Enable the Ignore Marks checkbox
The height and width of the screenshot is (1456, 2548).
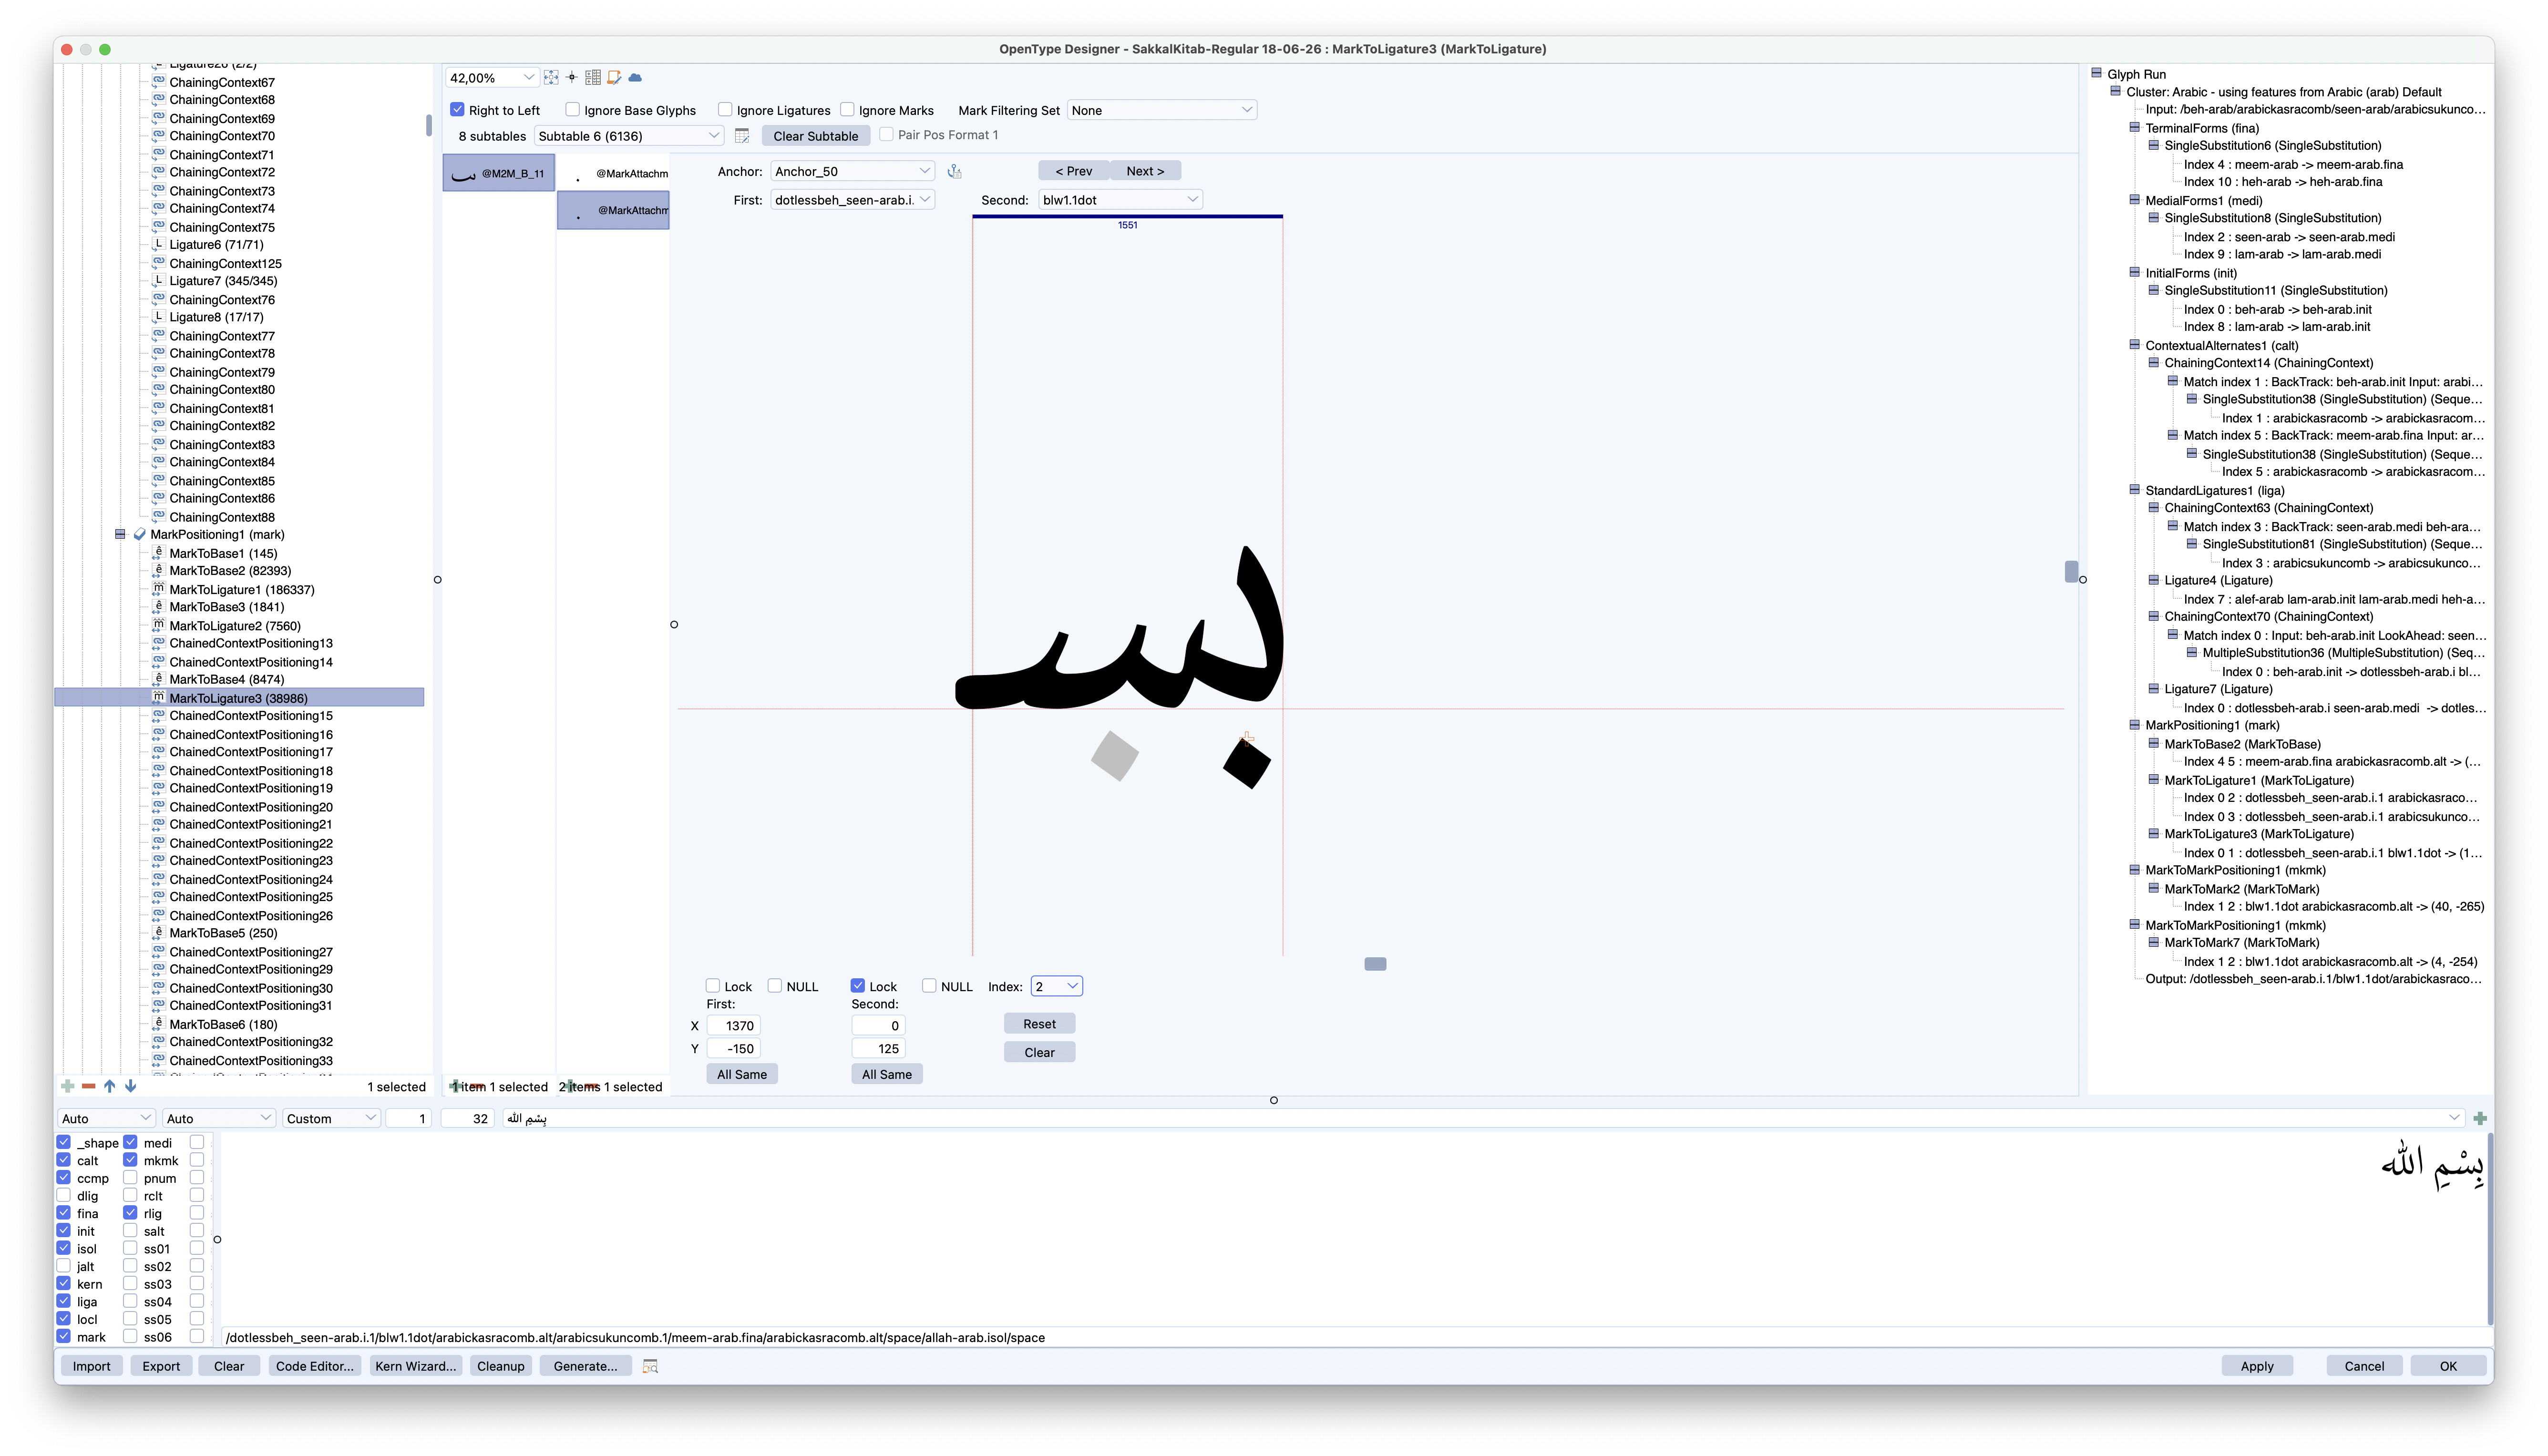coord(847,110)
